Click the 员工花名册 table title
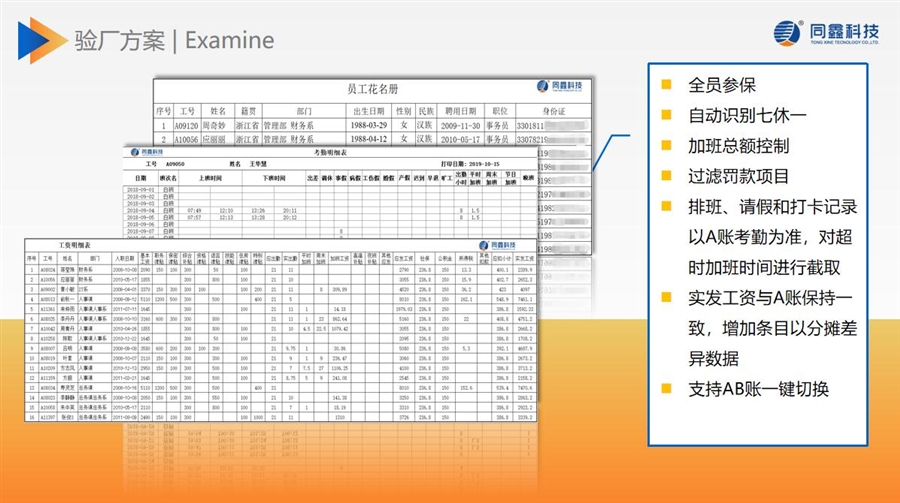900x503 pixels. (x=371, y=89)
